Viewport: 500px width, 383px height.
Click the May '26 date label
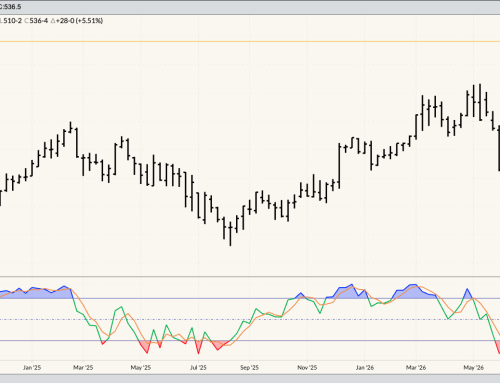[x=474, y=368]
